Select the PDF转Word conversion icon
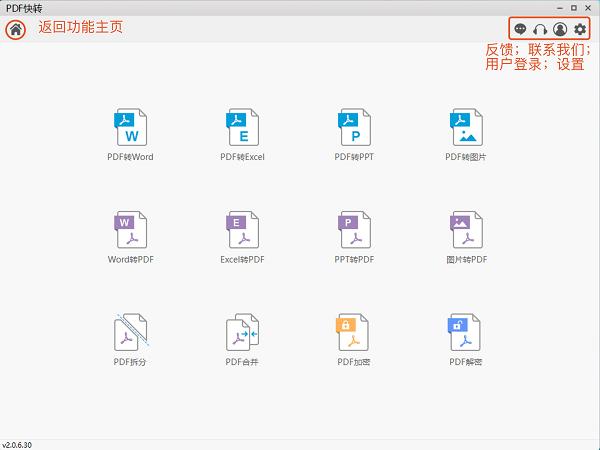The height and width of the screenshot is (450, 600). [130, 128]
